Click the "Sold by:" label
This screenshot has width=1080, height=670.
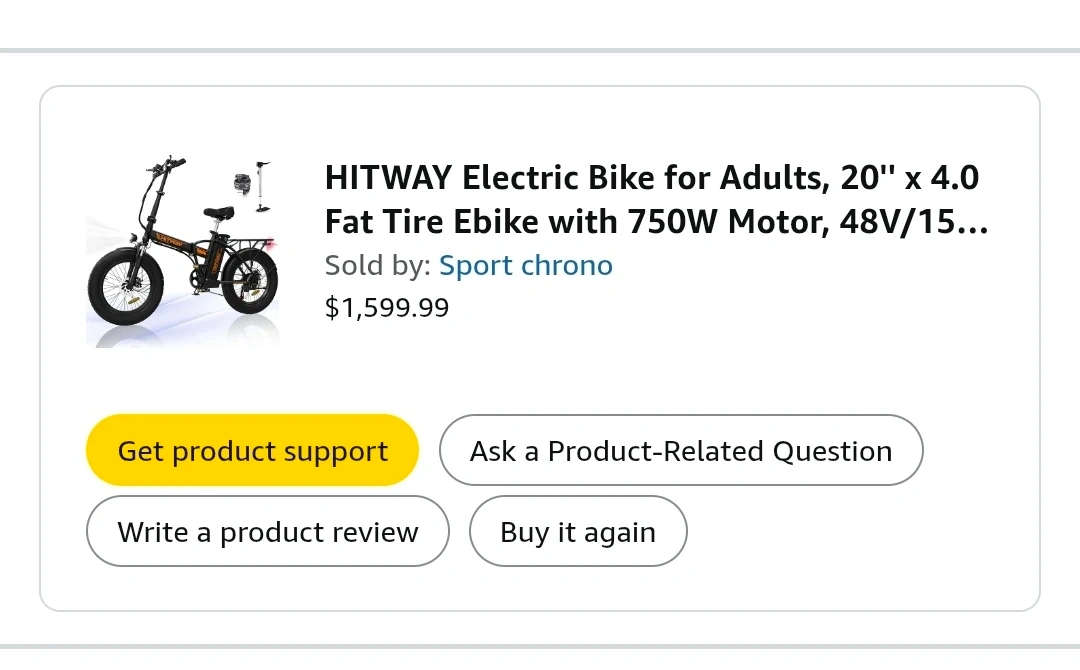(378, 266)
